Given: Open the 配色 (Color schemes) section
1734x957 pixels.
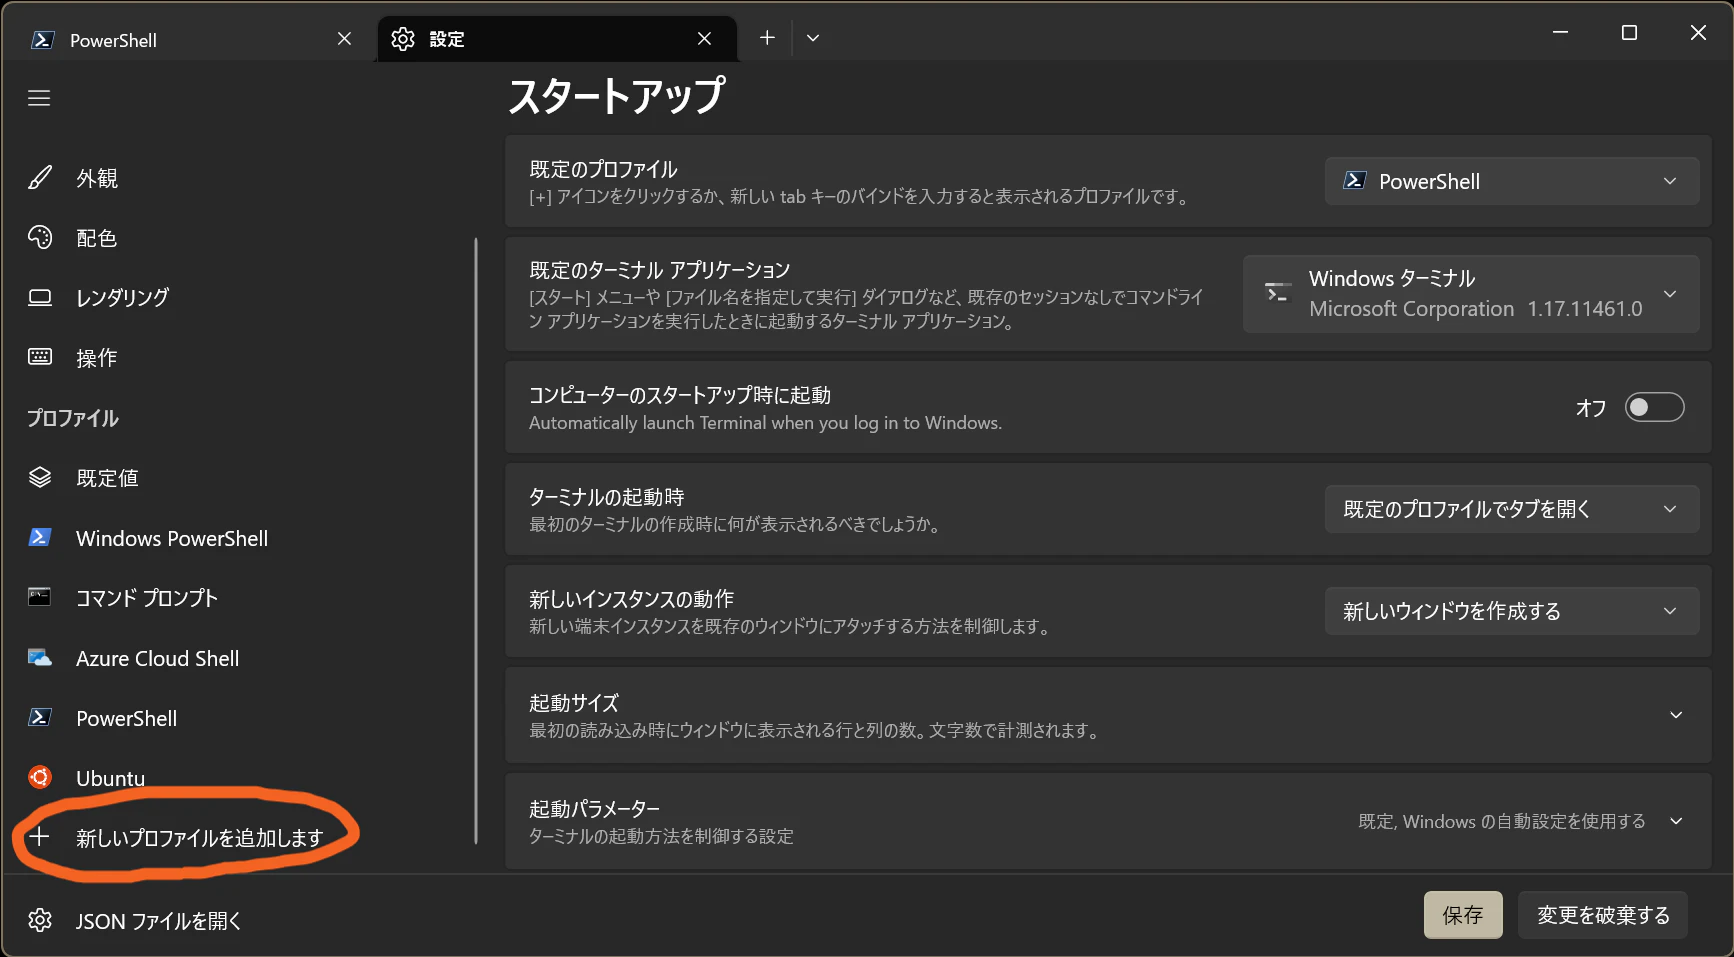Looking at the screenshot, I should tap(96, 238).
